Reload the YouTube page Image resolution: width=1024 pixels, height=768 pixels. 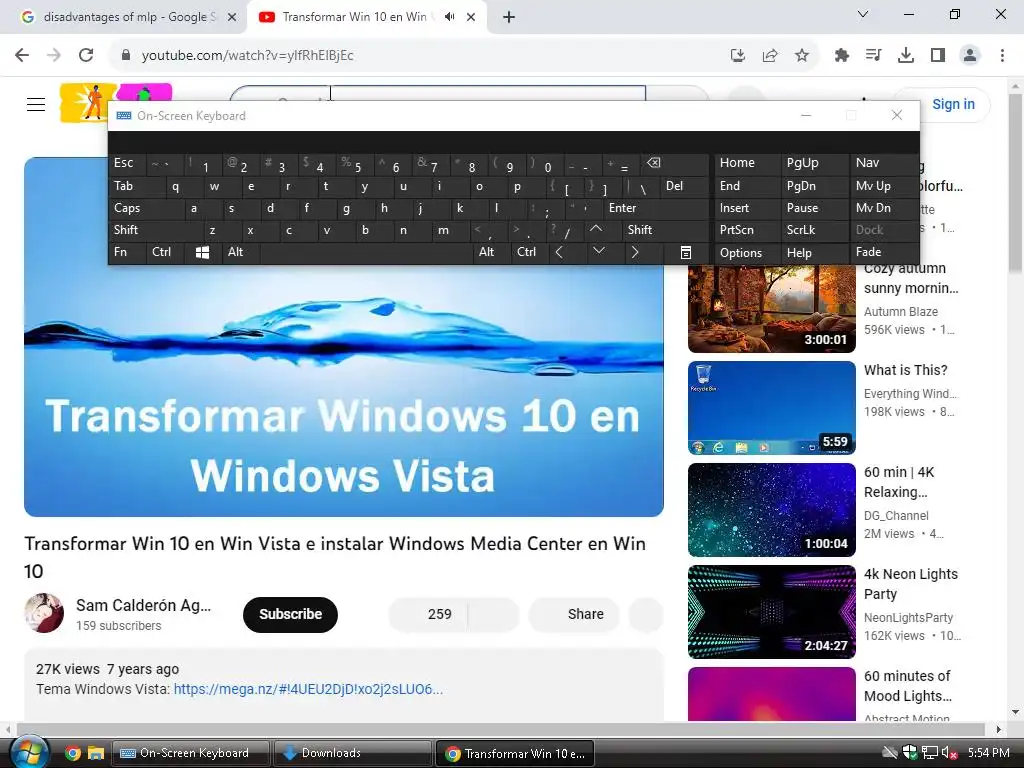click(x=86, y=56)
